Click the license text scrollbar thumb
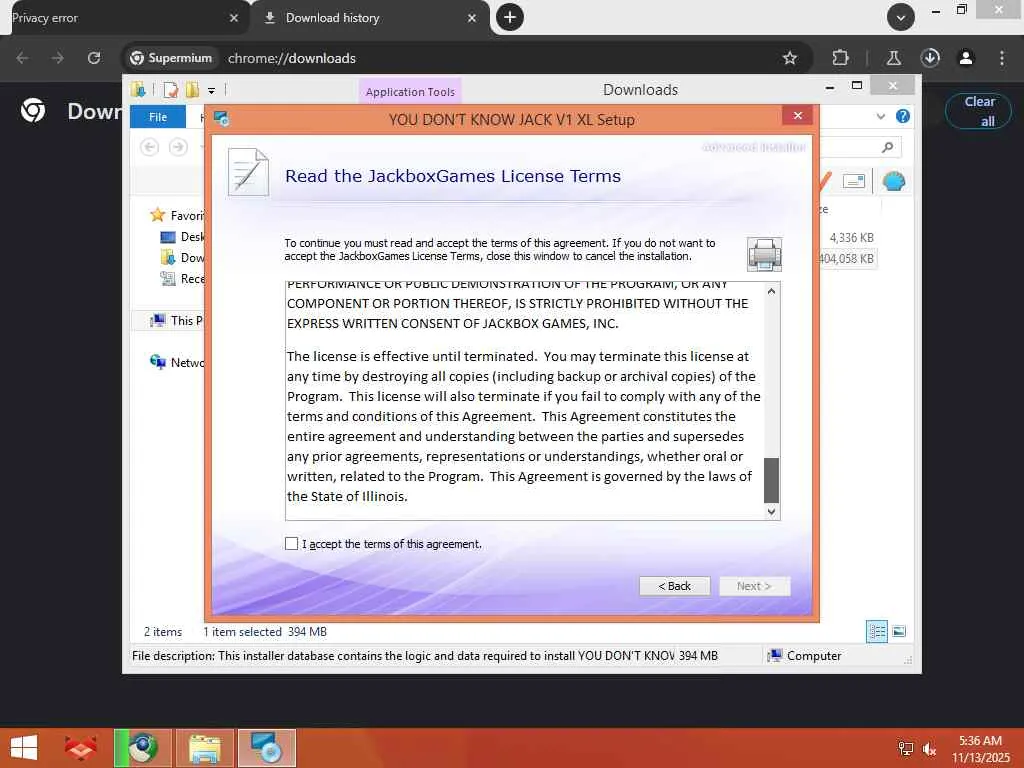The height and width of the screenshot is (768, 1024). (x=771, y=480)
